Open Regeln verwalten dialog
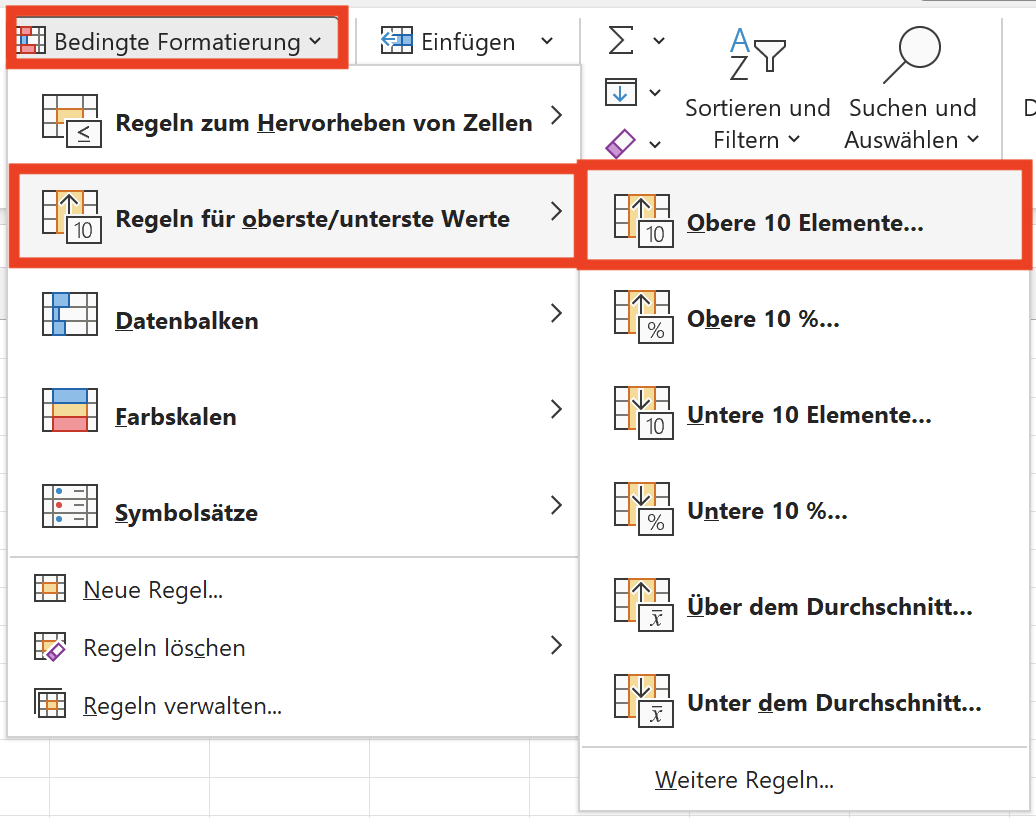1036x818 pixels. click(182, 706)
